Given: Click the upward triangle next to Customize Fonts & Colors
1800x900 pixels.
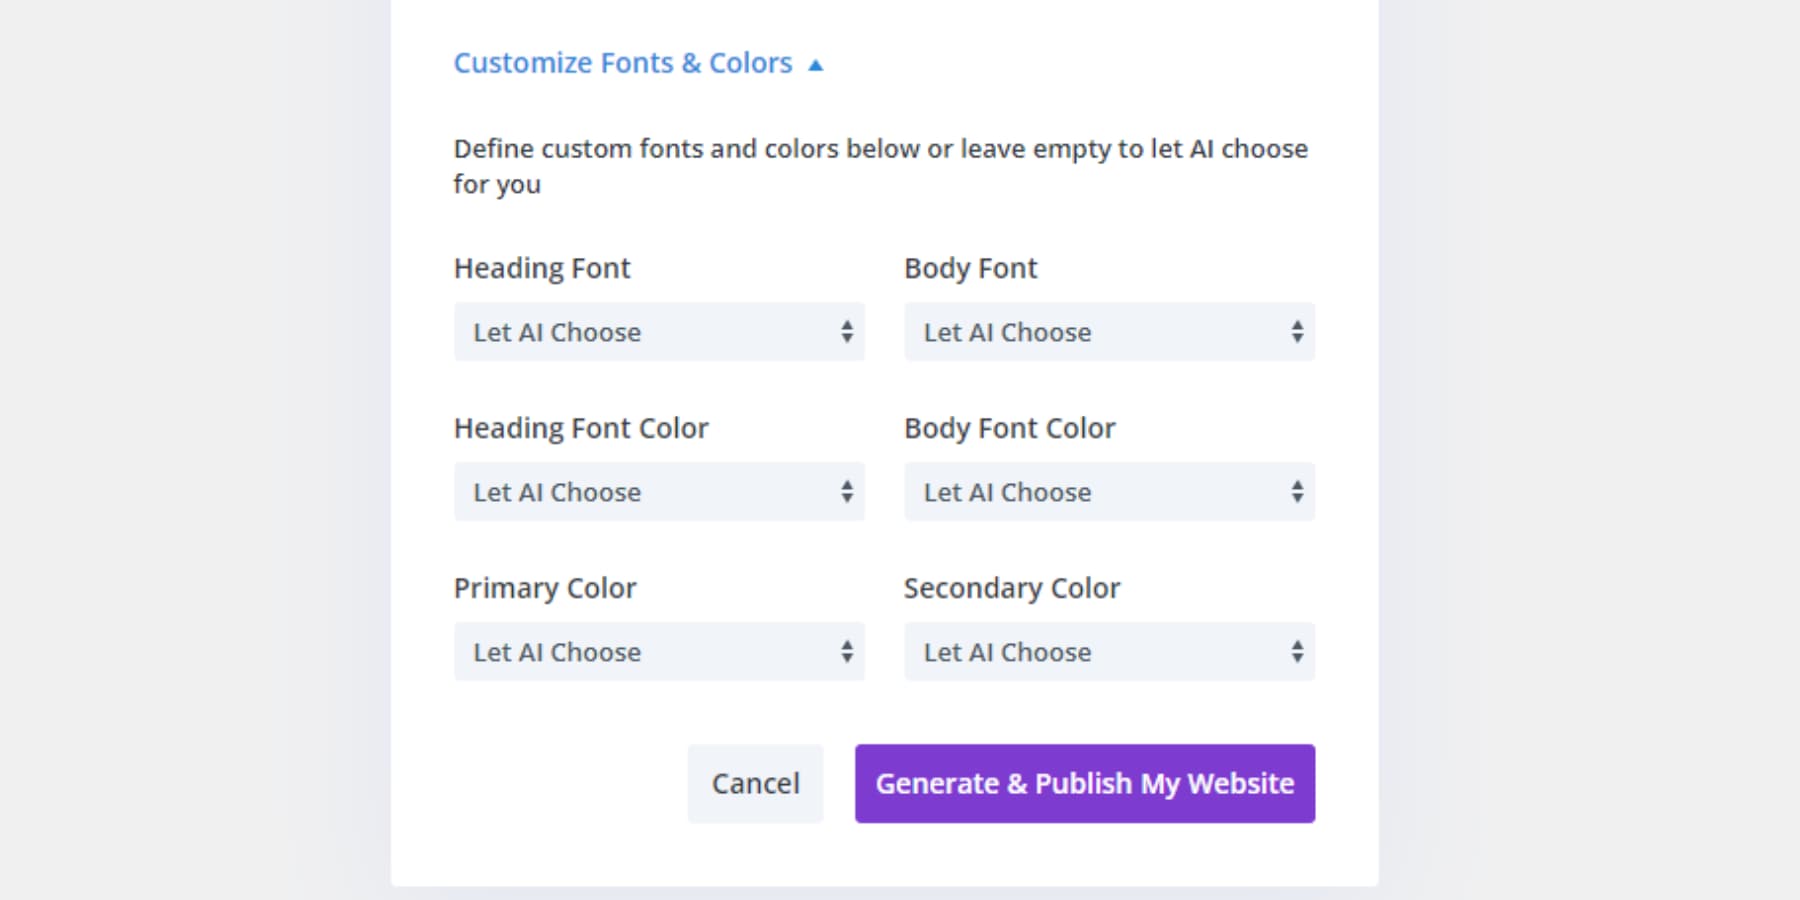Looking at the screenshot, I should coord(816,63).
